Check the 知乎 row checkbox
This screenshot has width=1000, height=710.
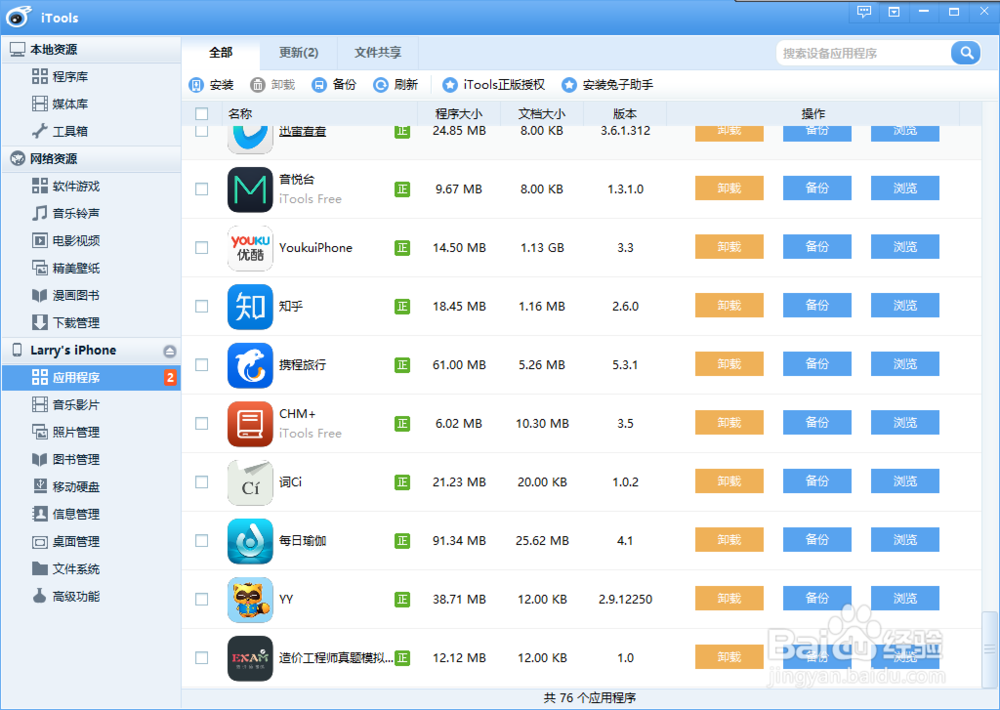point(202,306)
